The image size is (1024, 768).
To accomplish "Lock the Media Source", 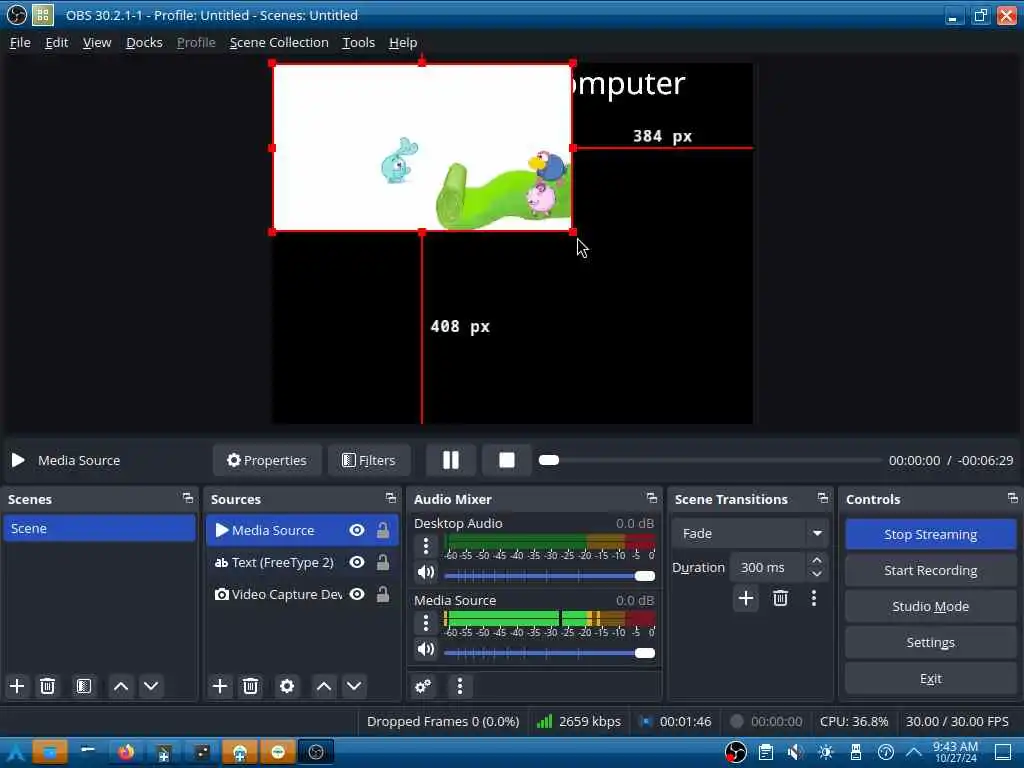I will 383,530.
